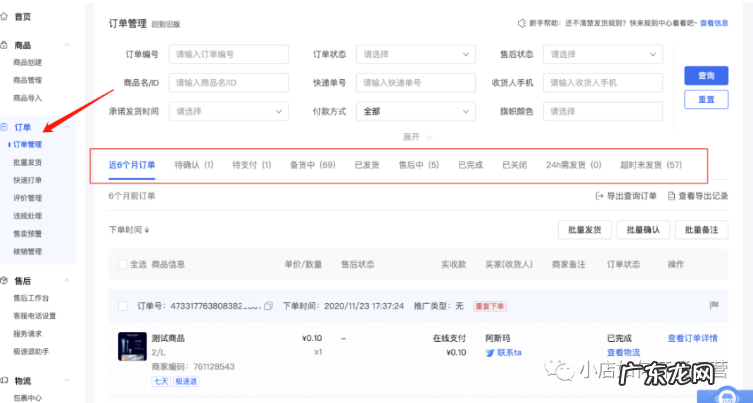Open the 付款方式 dropdown showing 全部

coord(415,111)
